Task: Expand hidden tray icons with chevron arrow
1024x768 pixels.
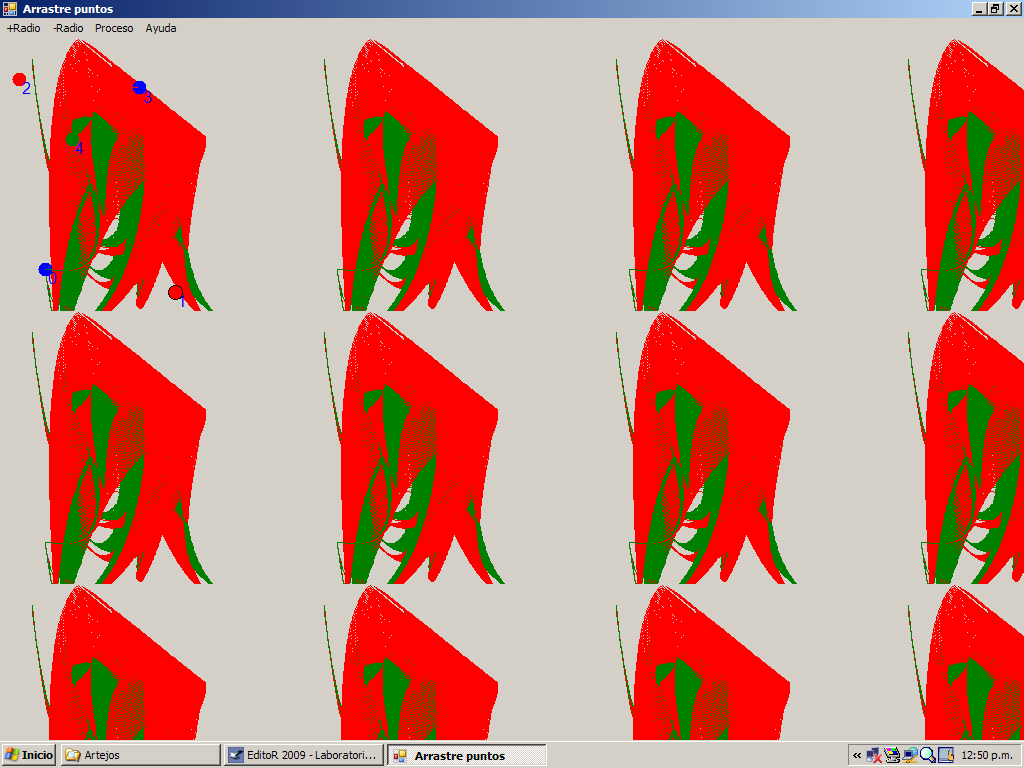Action: 857,756
